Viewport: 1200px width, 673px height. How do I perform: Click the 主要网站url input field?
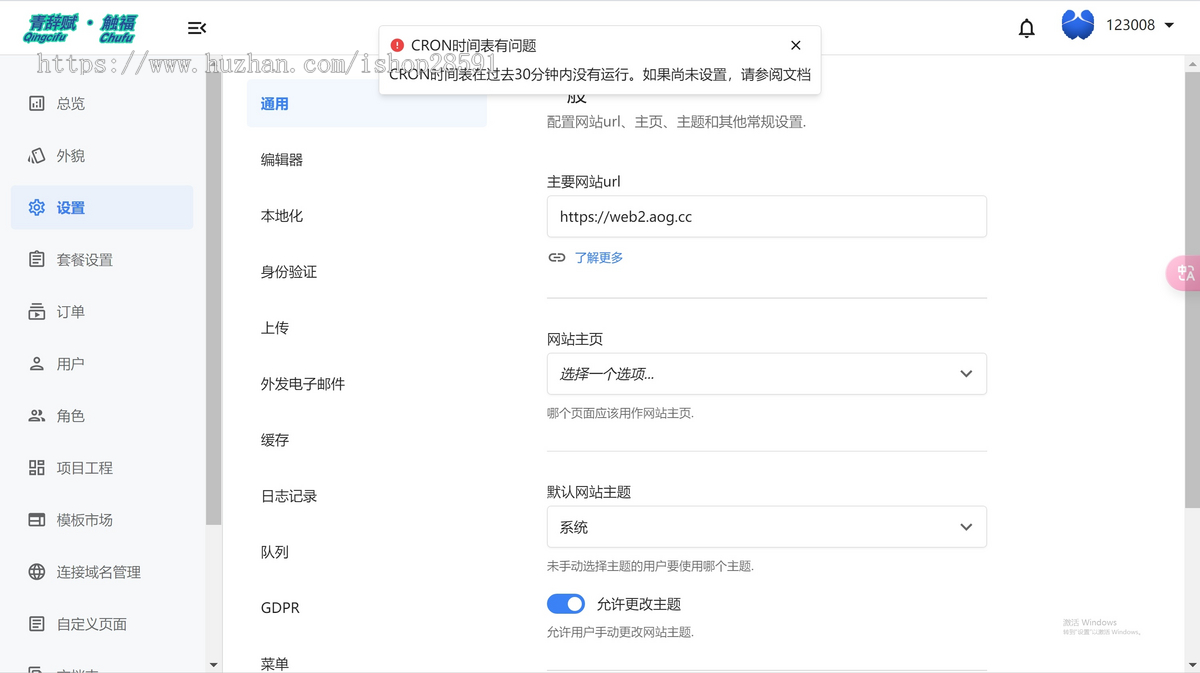(767, 216)
